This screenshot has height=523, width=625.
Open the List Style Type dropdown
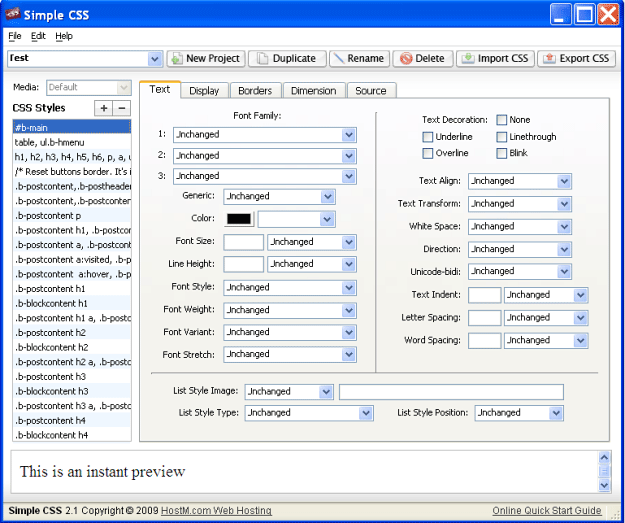366,413
